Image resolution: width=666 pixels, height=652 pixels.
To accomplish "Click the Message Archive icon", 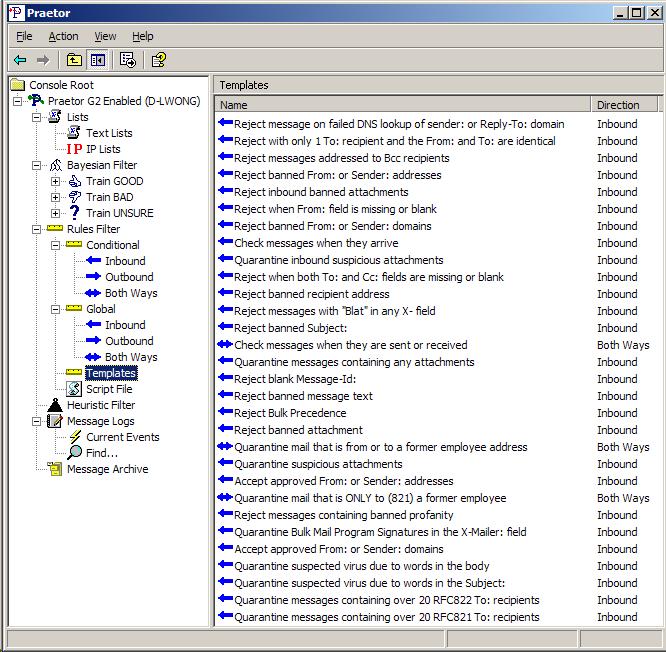I will click(x=55, y=469).
